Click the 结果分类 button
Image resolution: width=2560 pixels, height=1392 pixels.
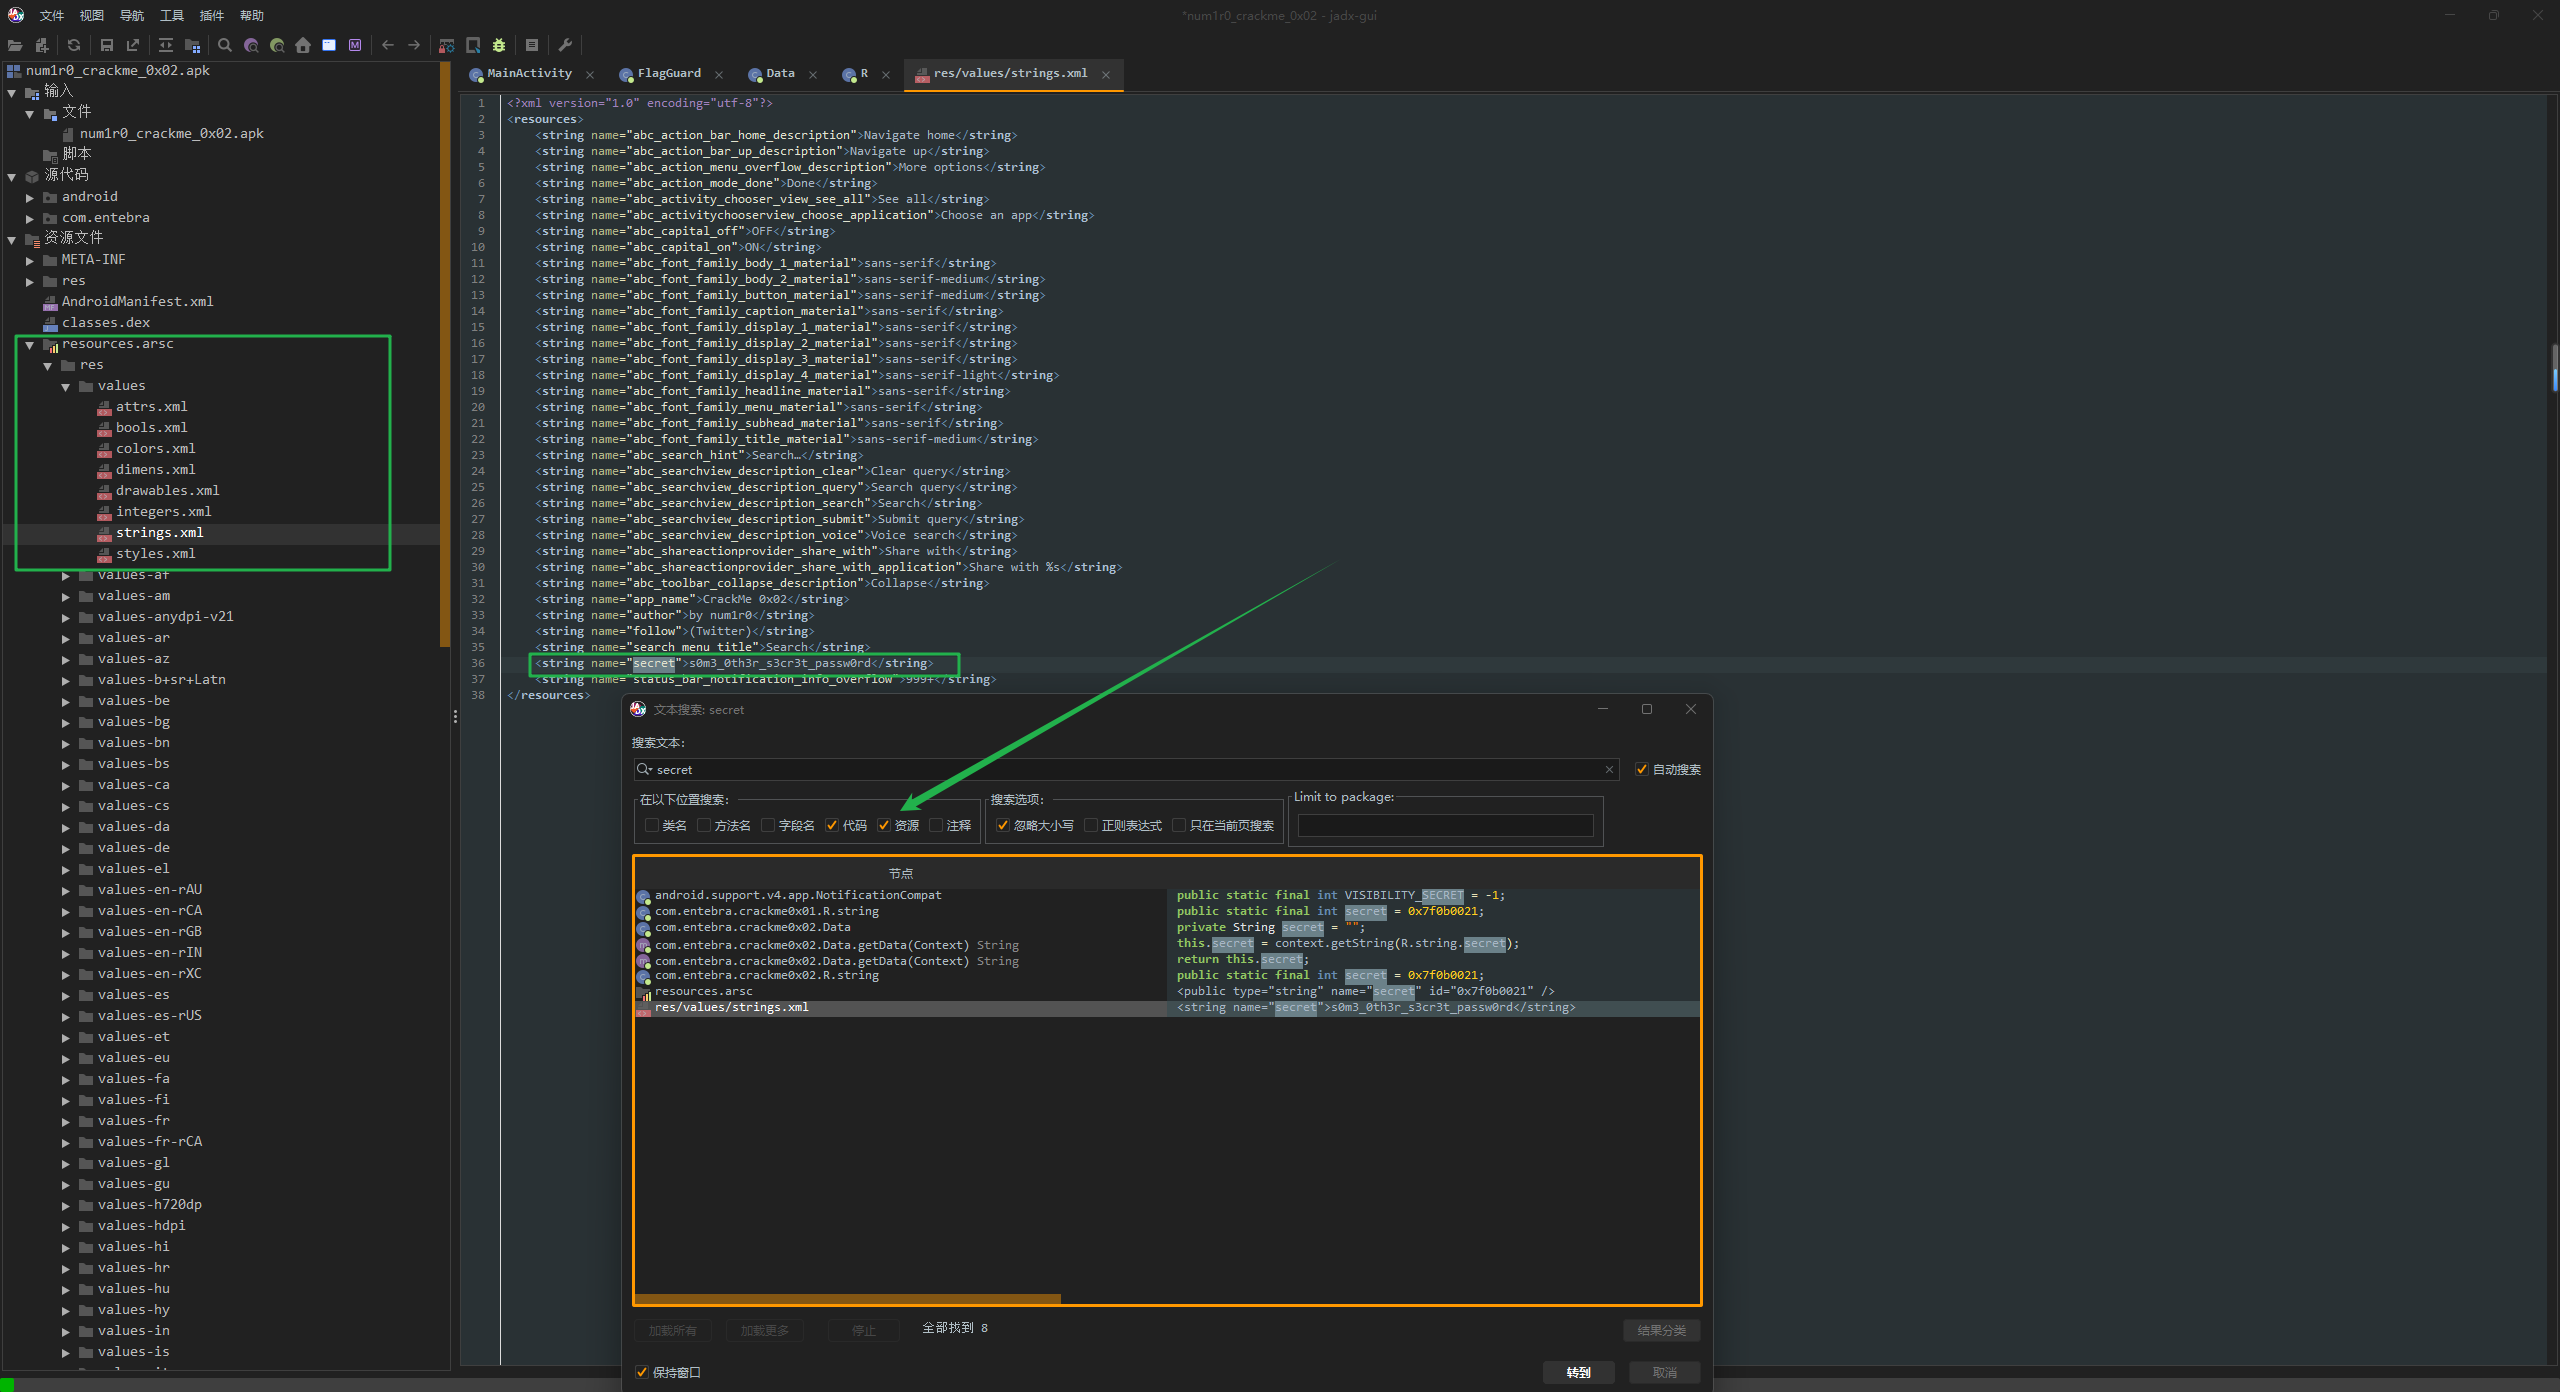pyautogui.click(x=1661, y=1330)
